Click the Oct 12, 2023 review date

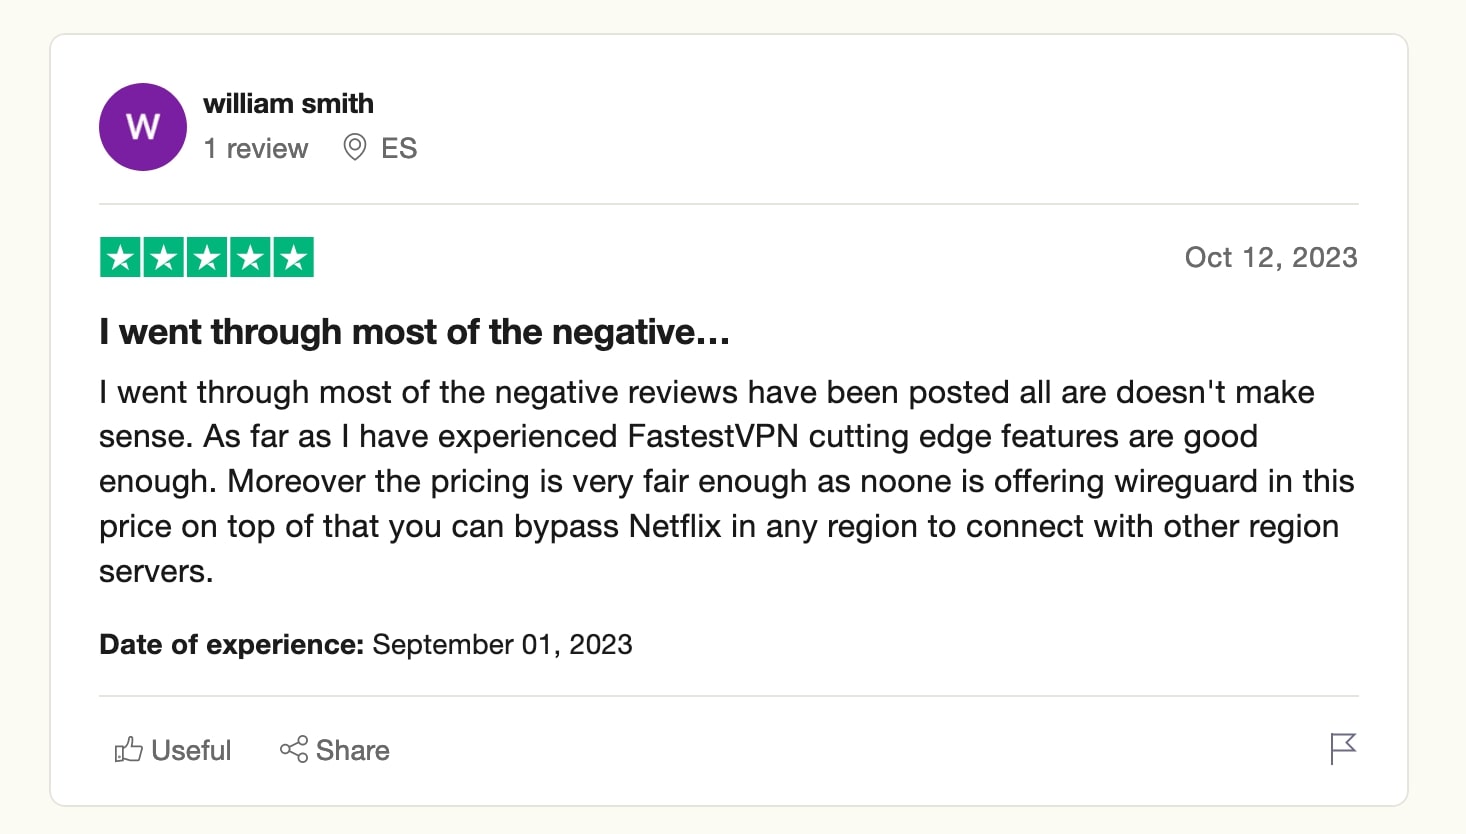pyautogui.click(x=1271, y=258)
